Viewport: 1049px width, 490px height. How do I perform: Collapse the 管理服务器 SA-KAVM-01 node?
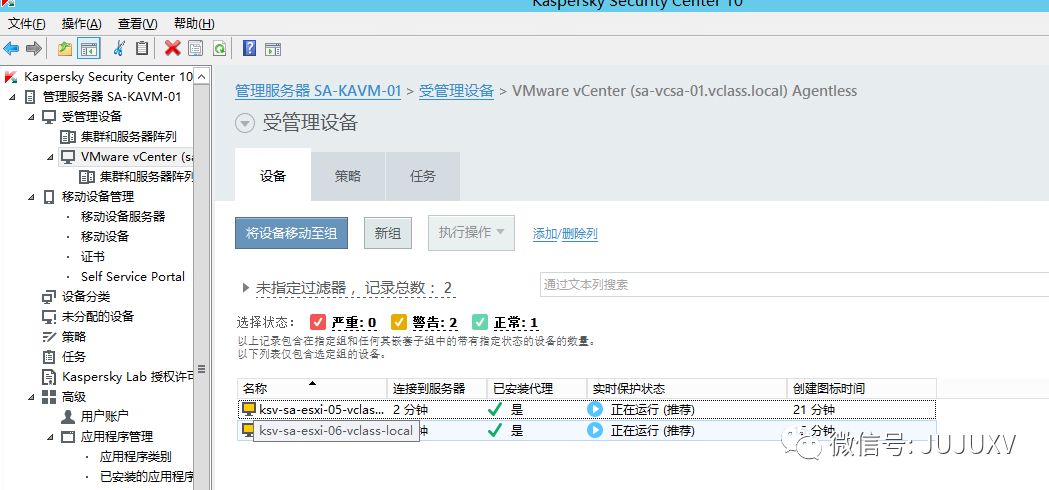(x=12, y=97)
